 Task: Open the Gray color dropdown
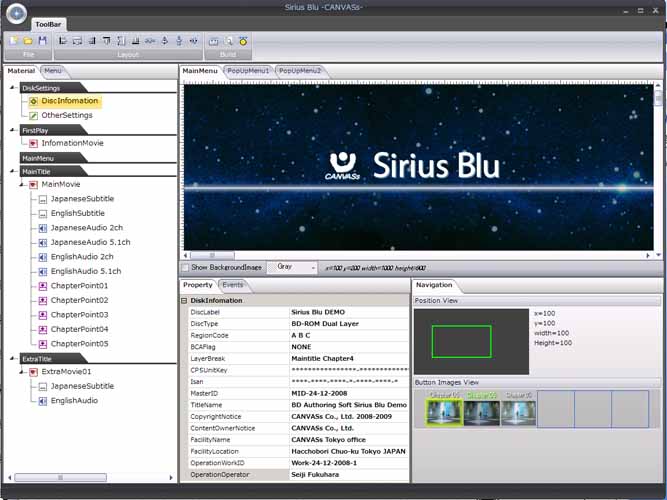point(292,267)
